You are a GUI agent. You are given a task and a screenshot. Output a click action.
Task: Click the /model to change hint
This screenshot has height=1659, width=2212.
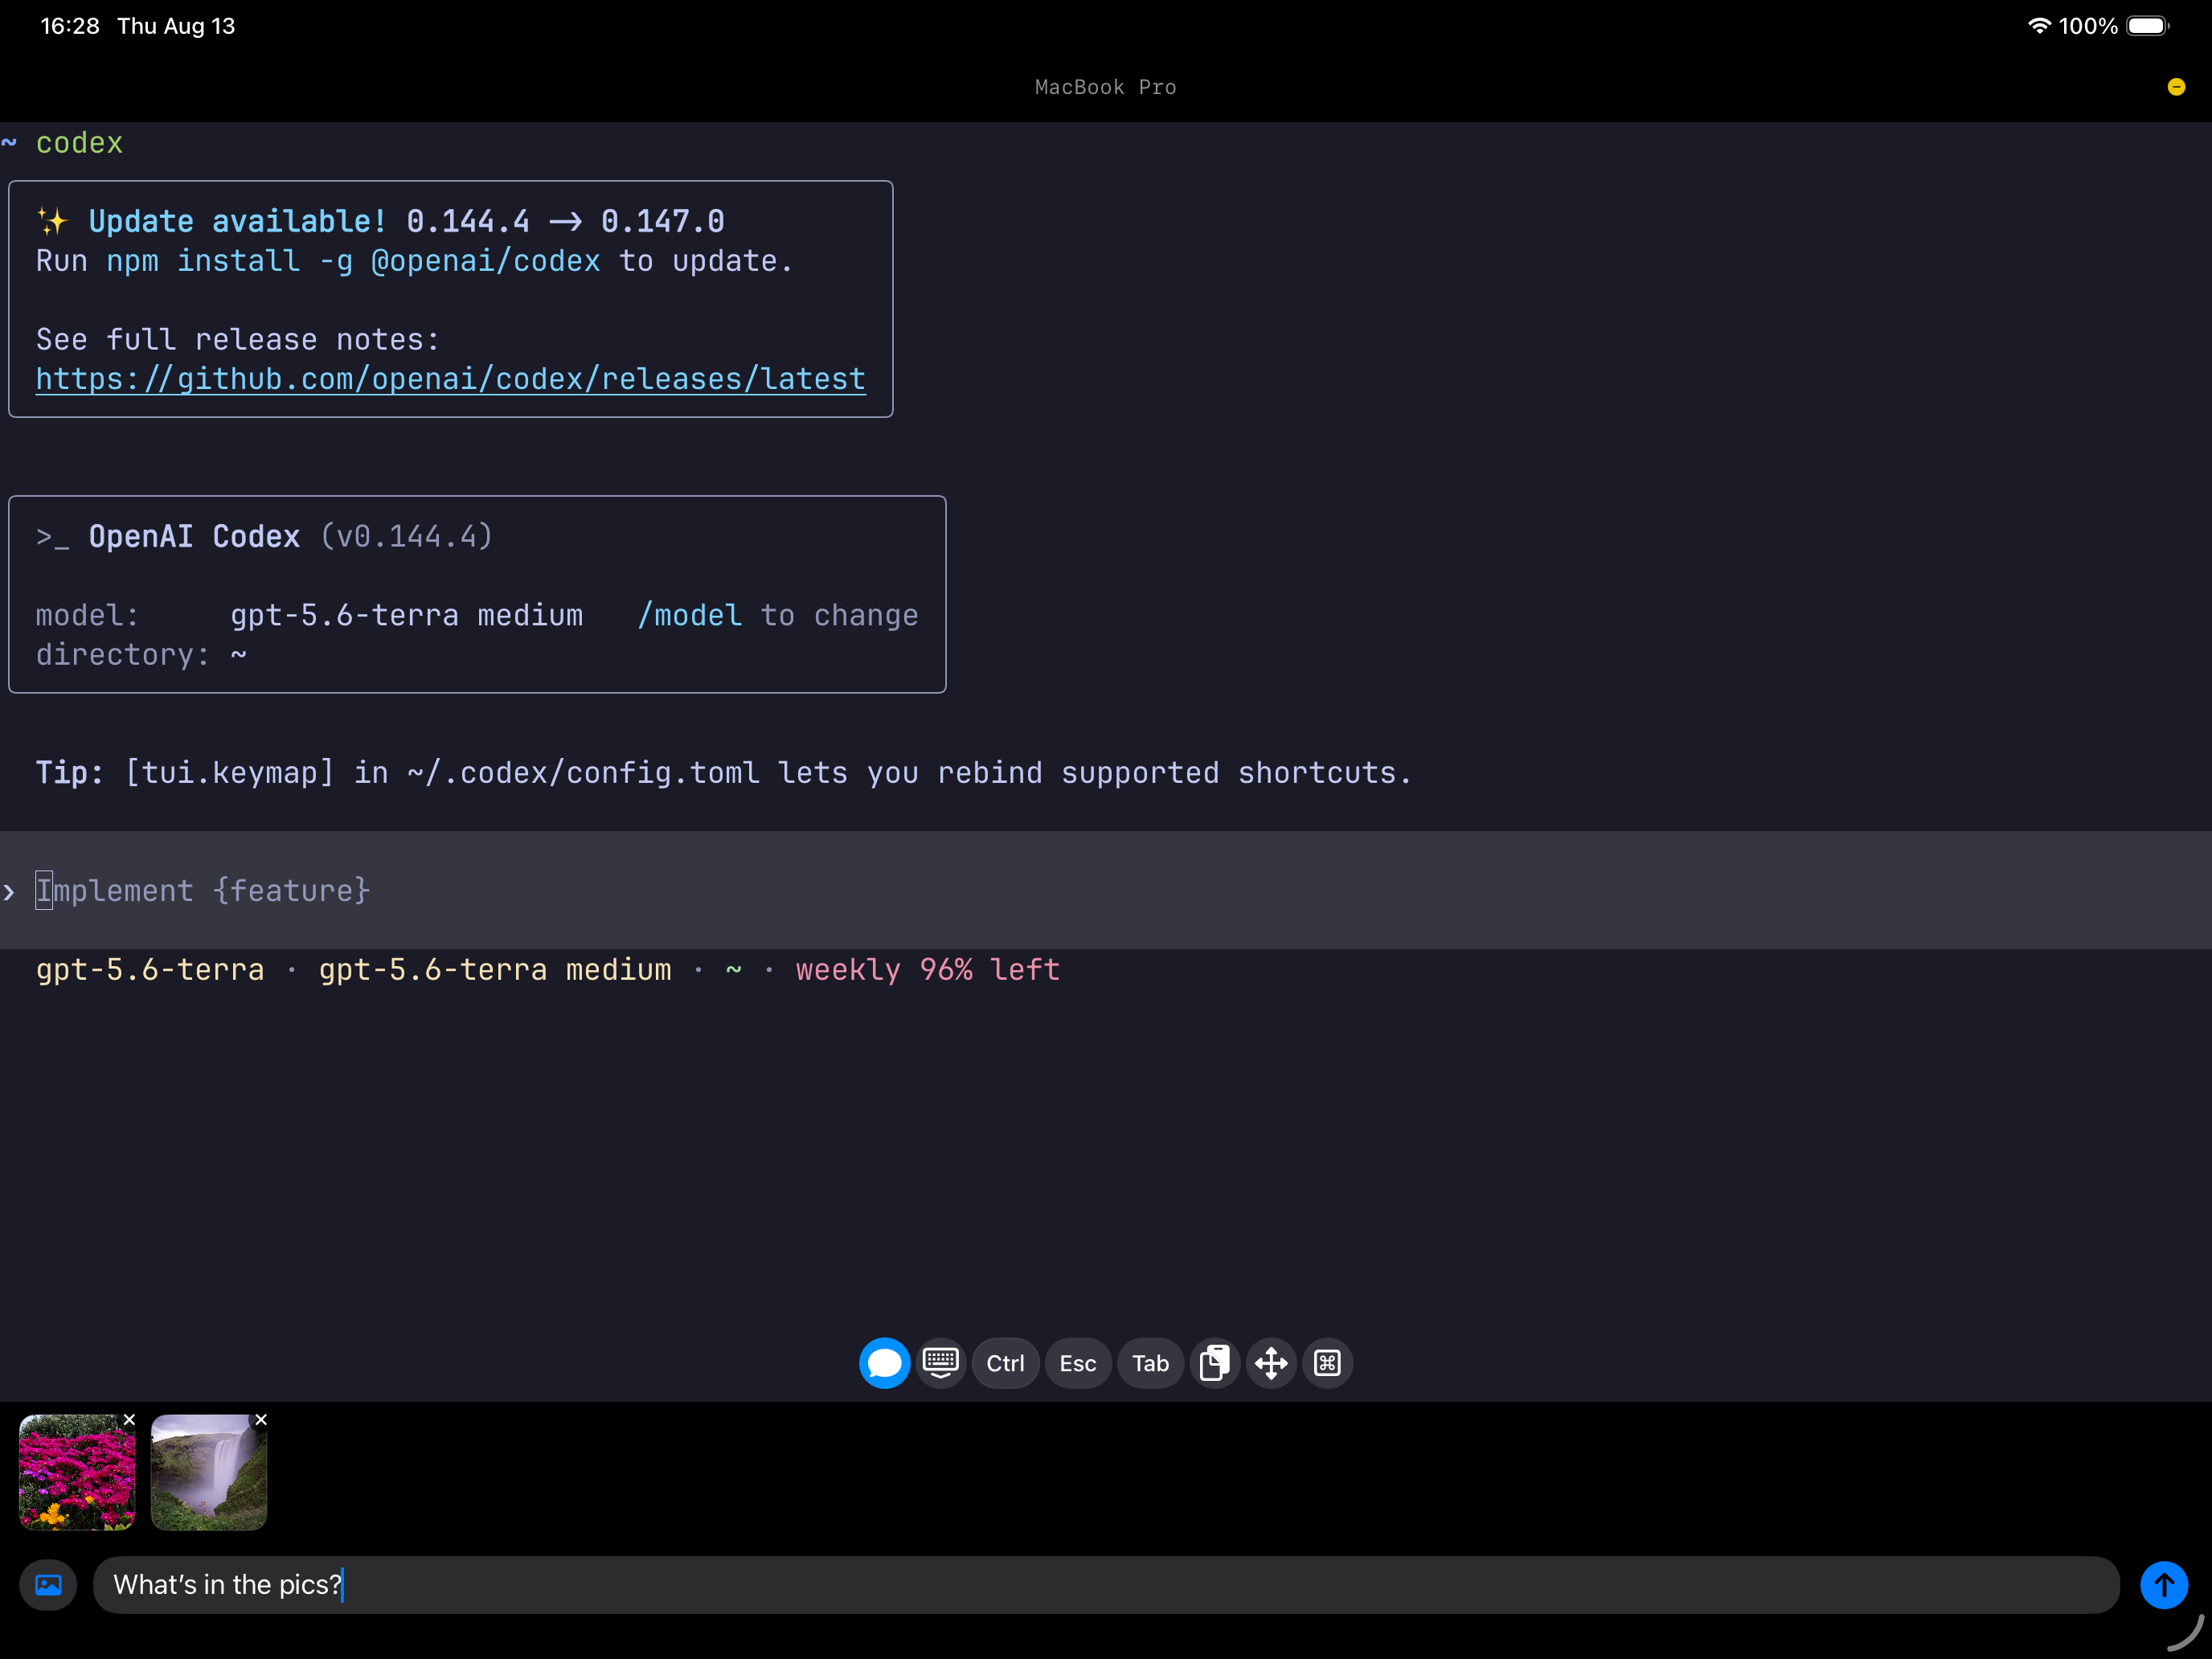[x=778, y=615]
